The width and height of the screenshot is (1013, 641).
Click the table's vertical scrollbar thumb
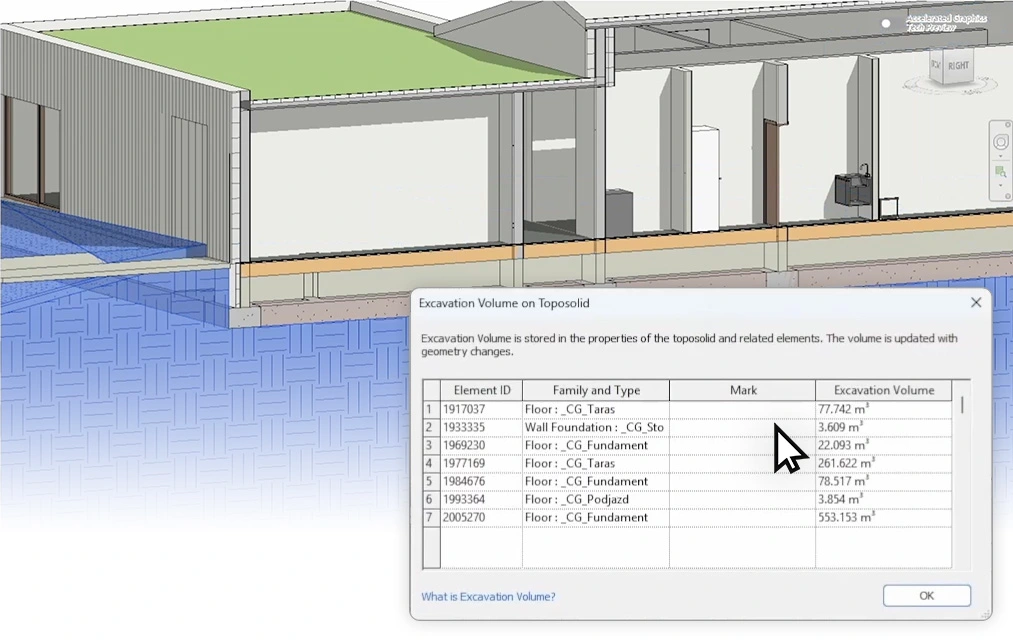pyautogui.click(x=962, y=406)
